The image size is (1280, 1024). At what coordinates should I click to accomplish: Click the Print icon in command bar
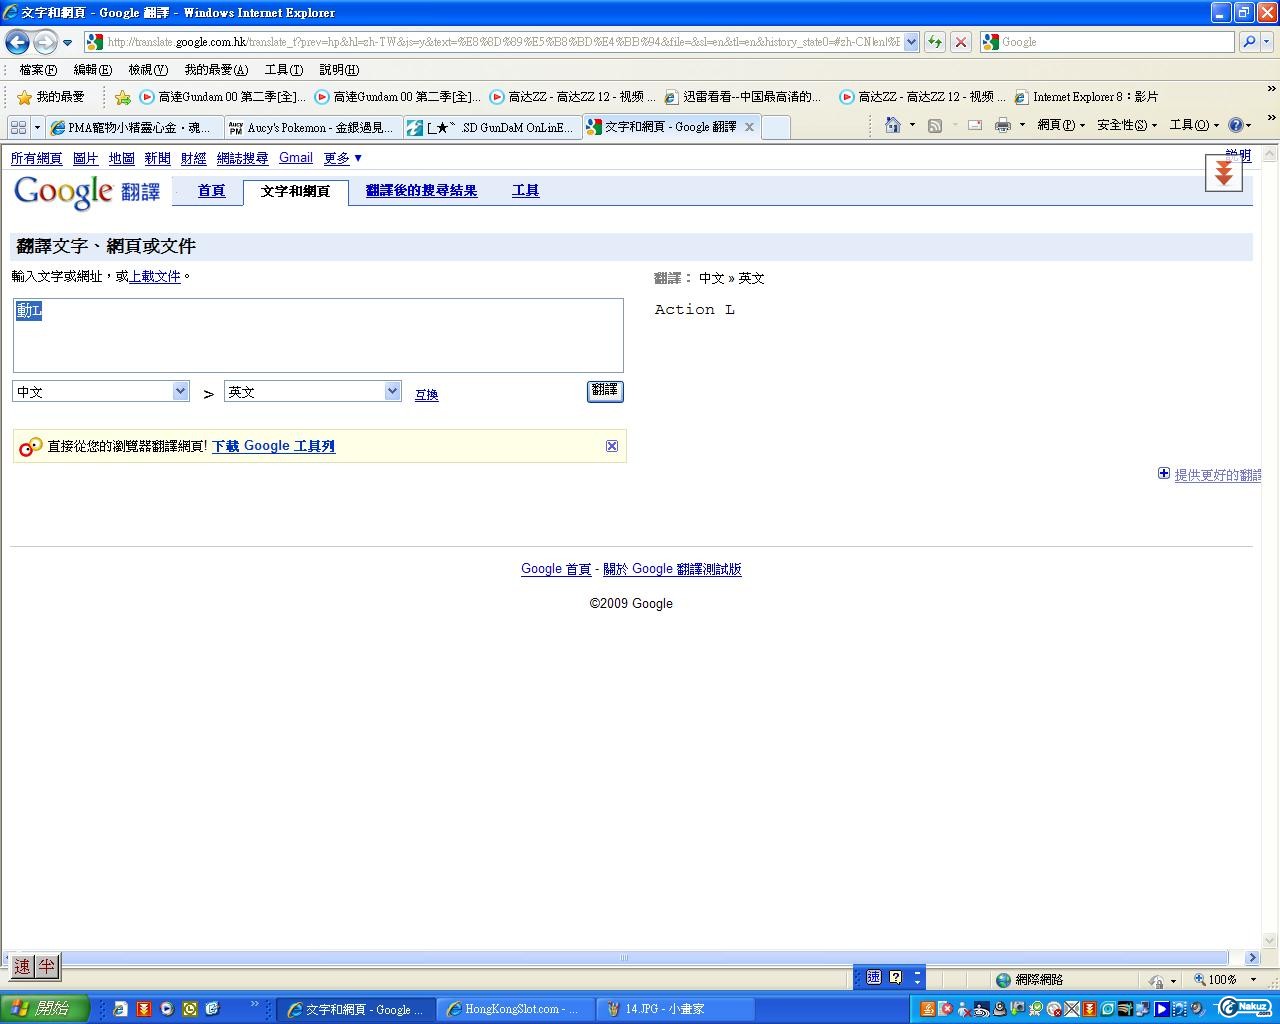click(x=1003, y=125)
